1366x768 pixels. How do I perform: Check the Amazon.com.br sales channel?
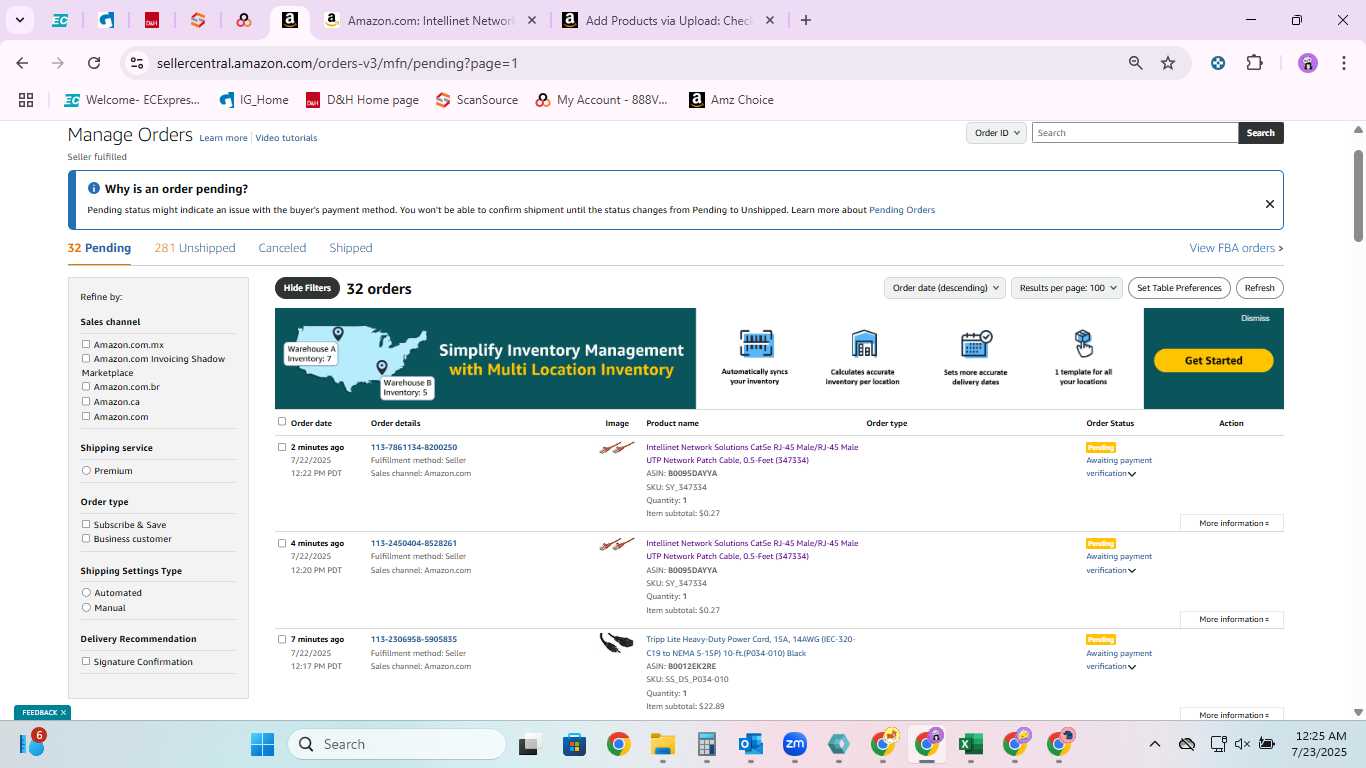tap(86, 386)
